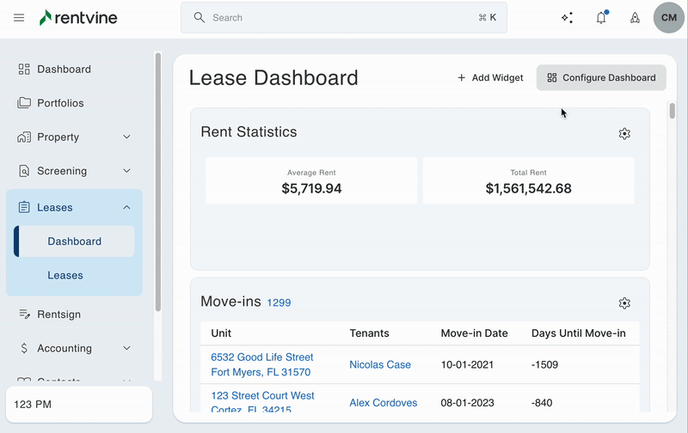Screen dimensions: 688x433
Task: Open Move-ins widget settings gear
Action: click(624, 304)
